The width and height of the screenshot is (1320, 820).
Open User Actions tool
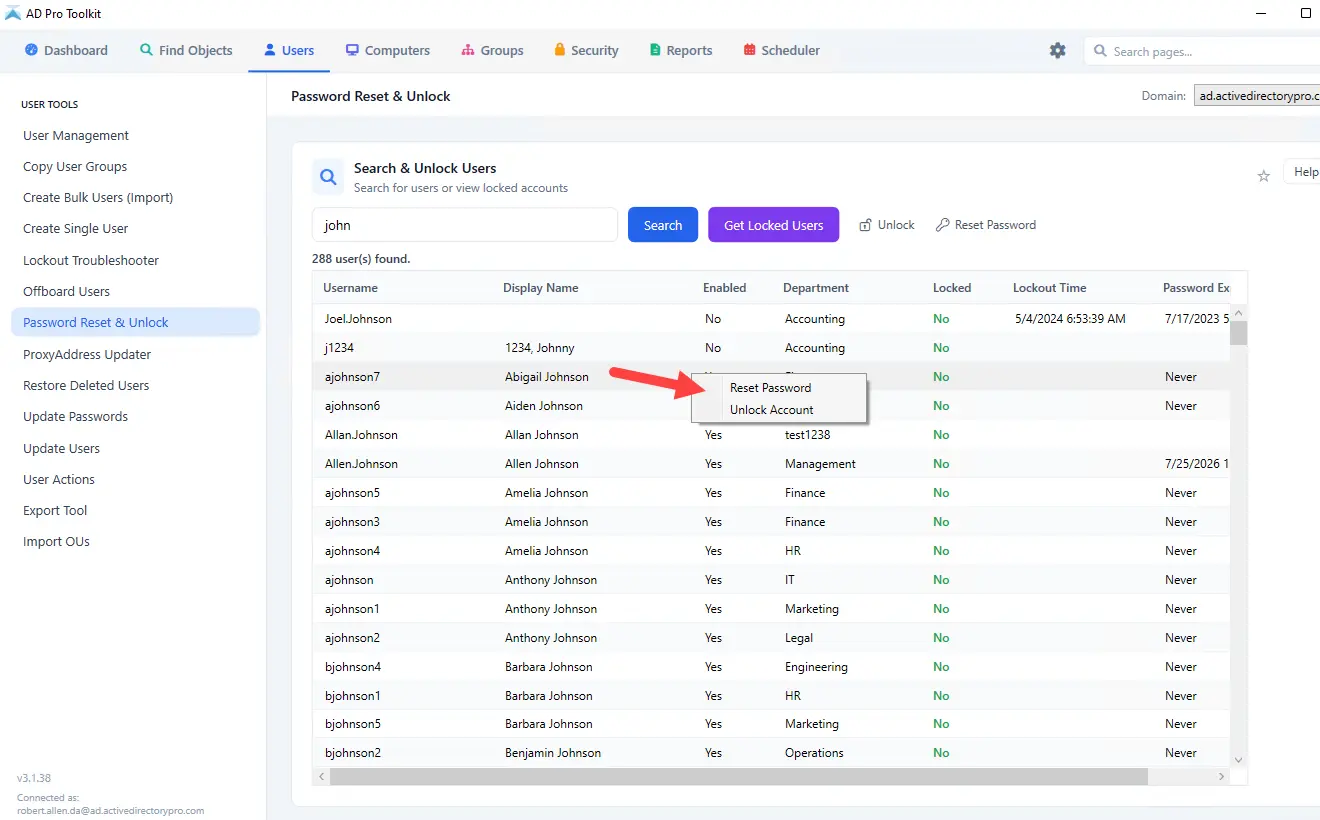(x=59, y=479)
